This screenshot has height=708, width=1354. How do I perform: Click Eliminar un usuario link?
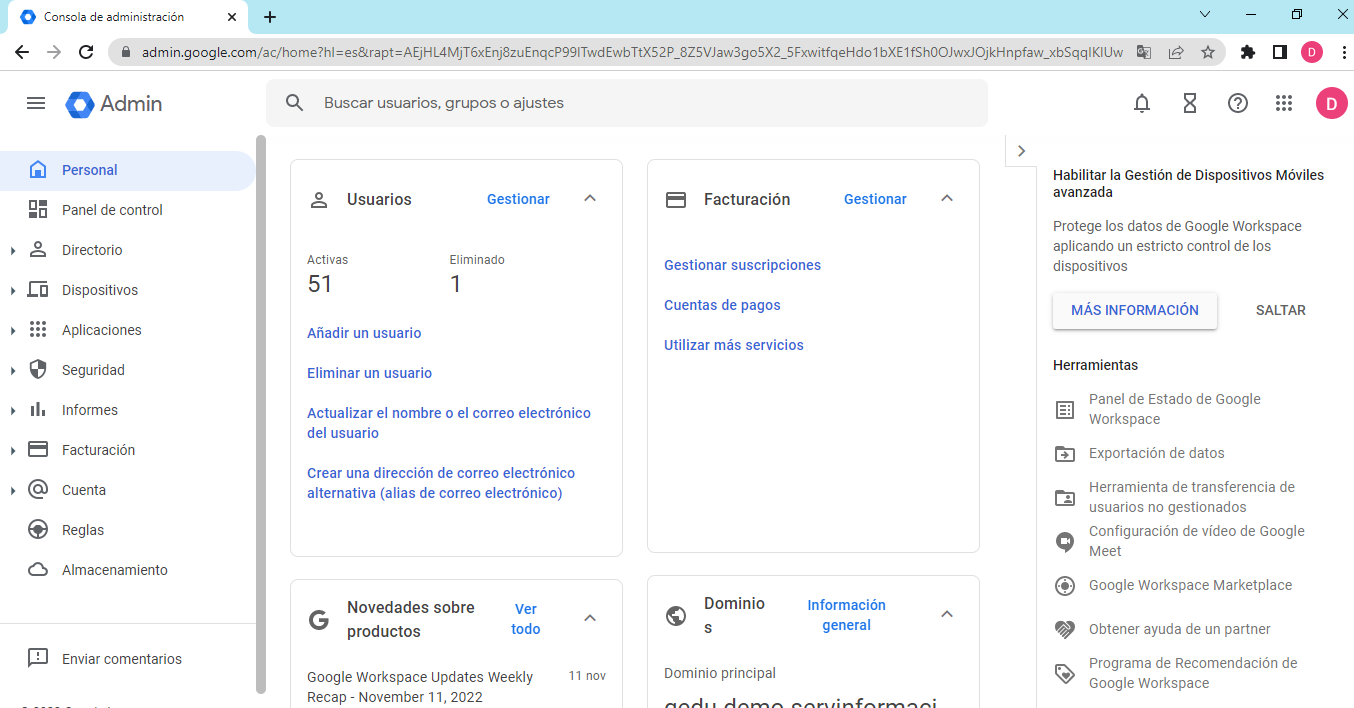[x=369, y=373]
